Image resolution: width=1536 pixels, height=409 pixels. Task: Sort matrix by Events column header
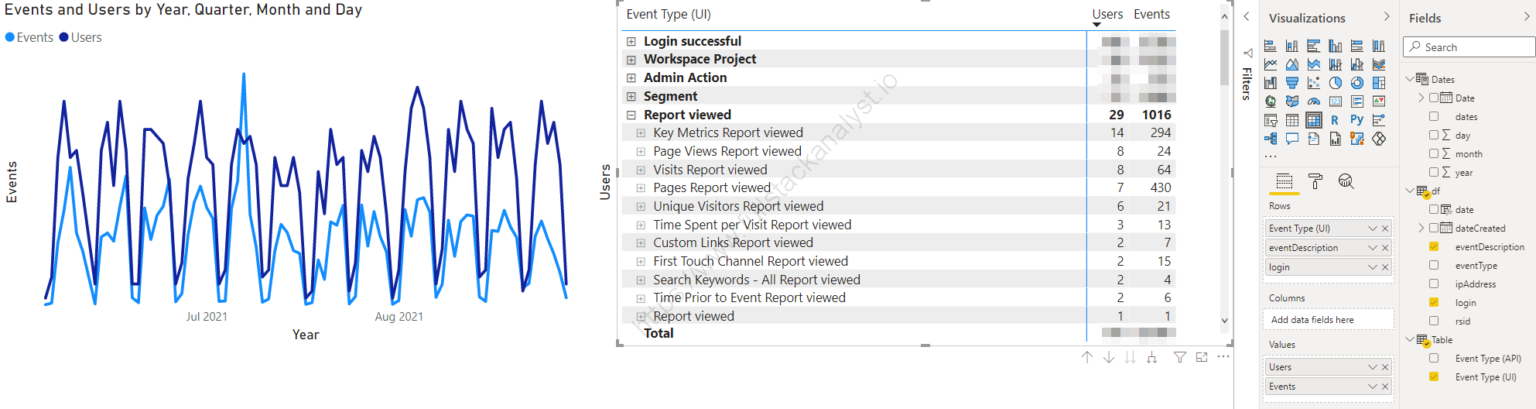tap(1151, 14)
